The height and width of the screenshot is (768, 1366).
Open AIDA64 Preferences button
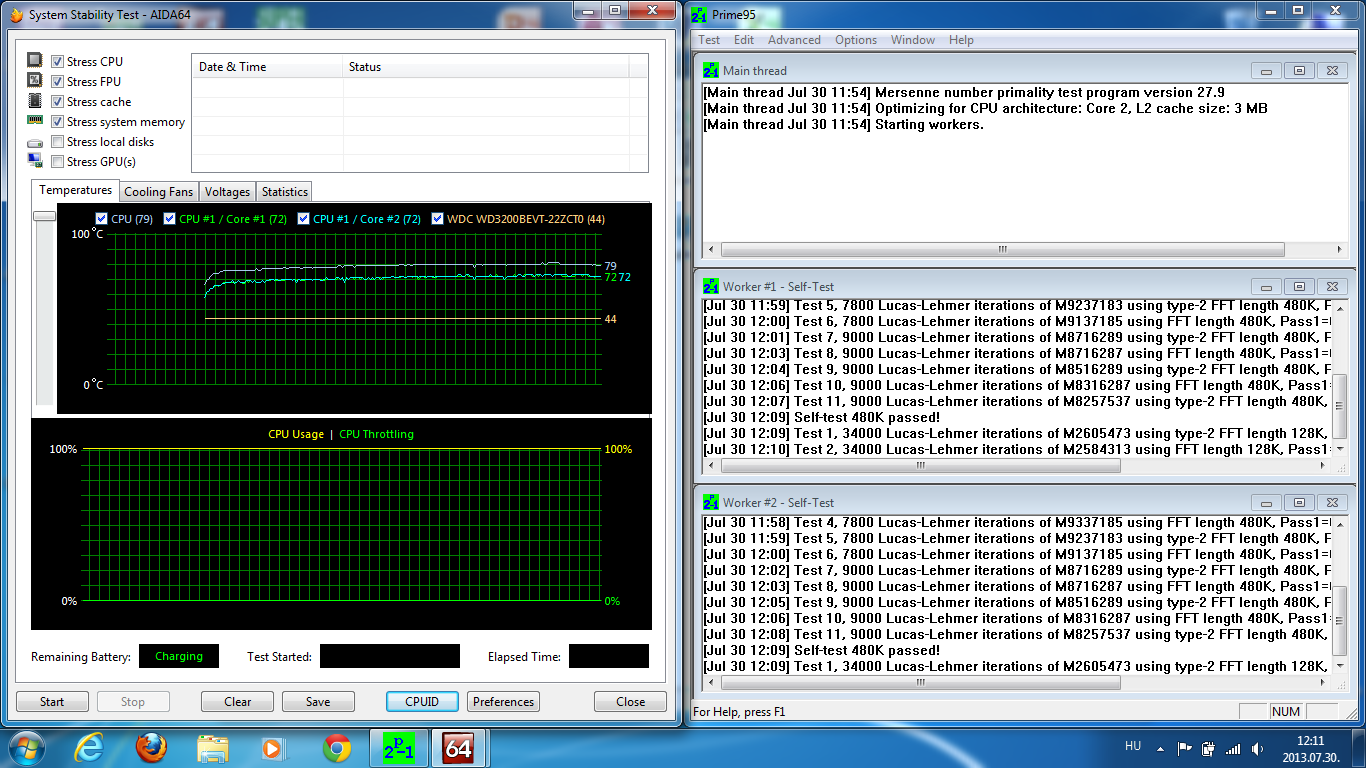[504, 702]
